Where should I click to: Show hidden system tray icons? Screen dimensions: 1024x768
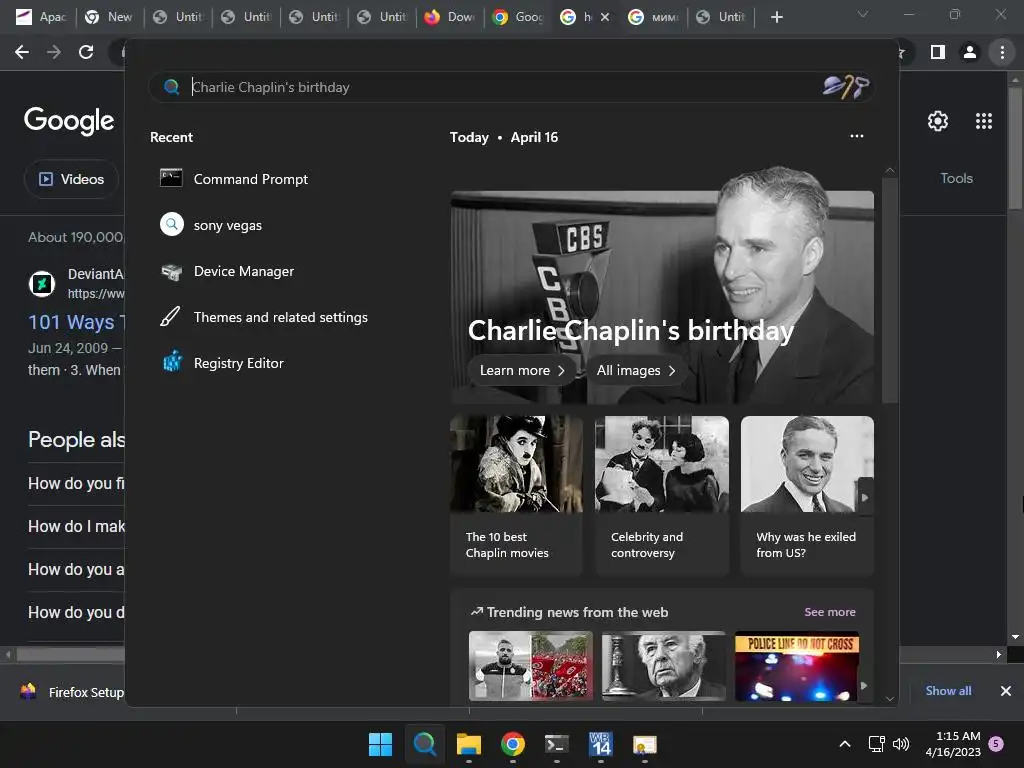(844, 744)
